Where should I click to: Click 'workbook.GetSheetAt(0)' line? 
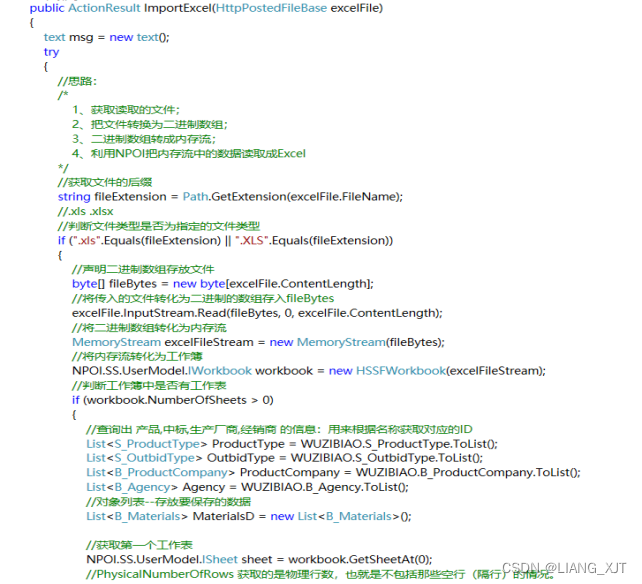pyautogui.click(x=259, y=560)
